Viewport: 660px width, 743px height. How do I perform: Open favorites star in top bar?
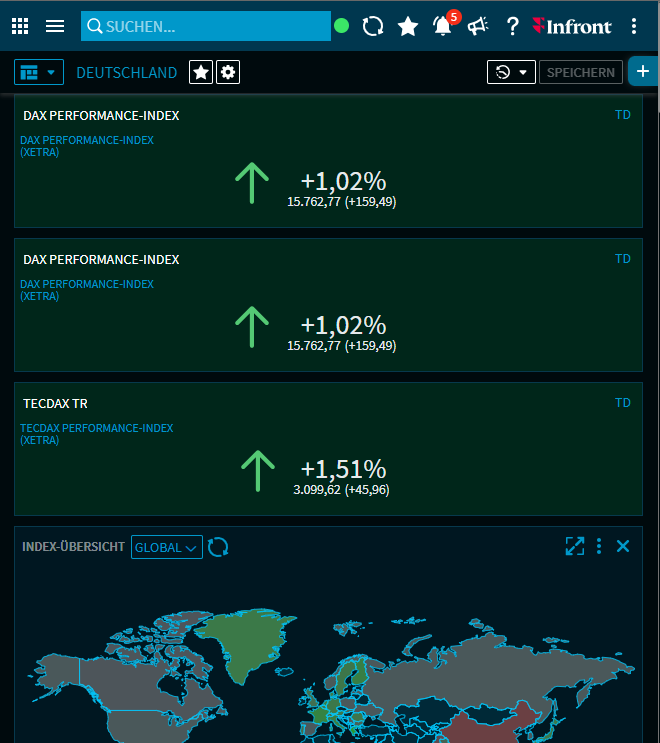408,26
